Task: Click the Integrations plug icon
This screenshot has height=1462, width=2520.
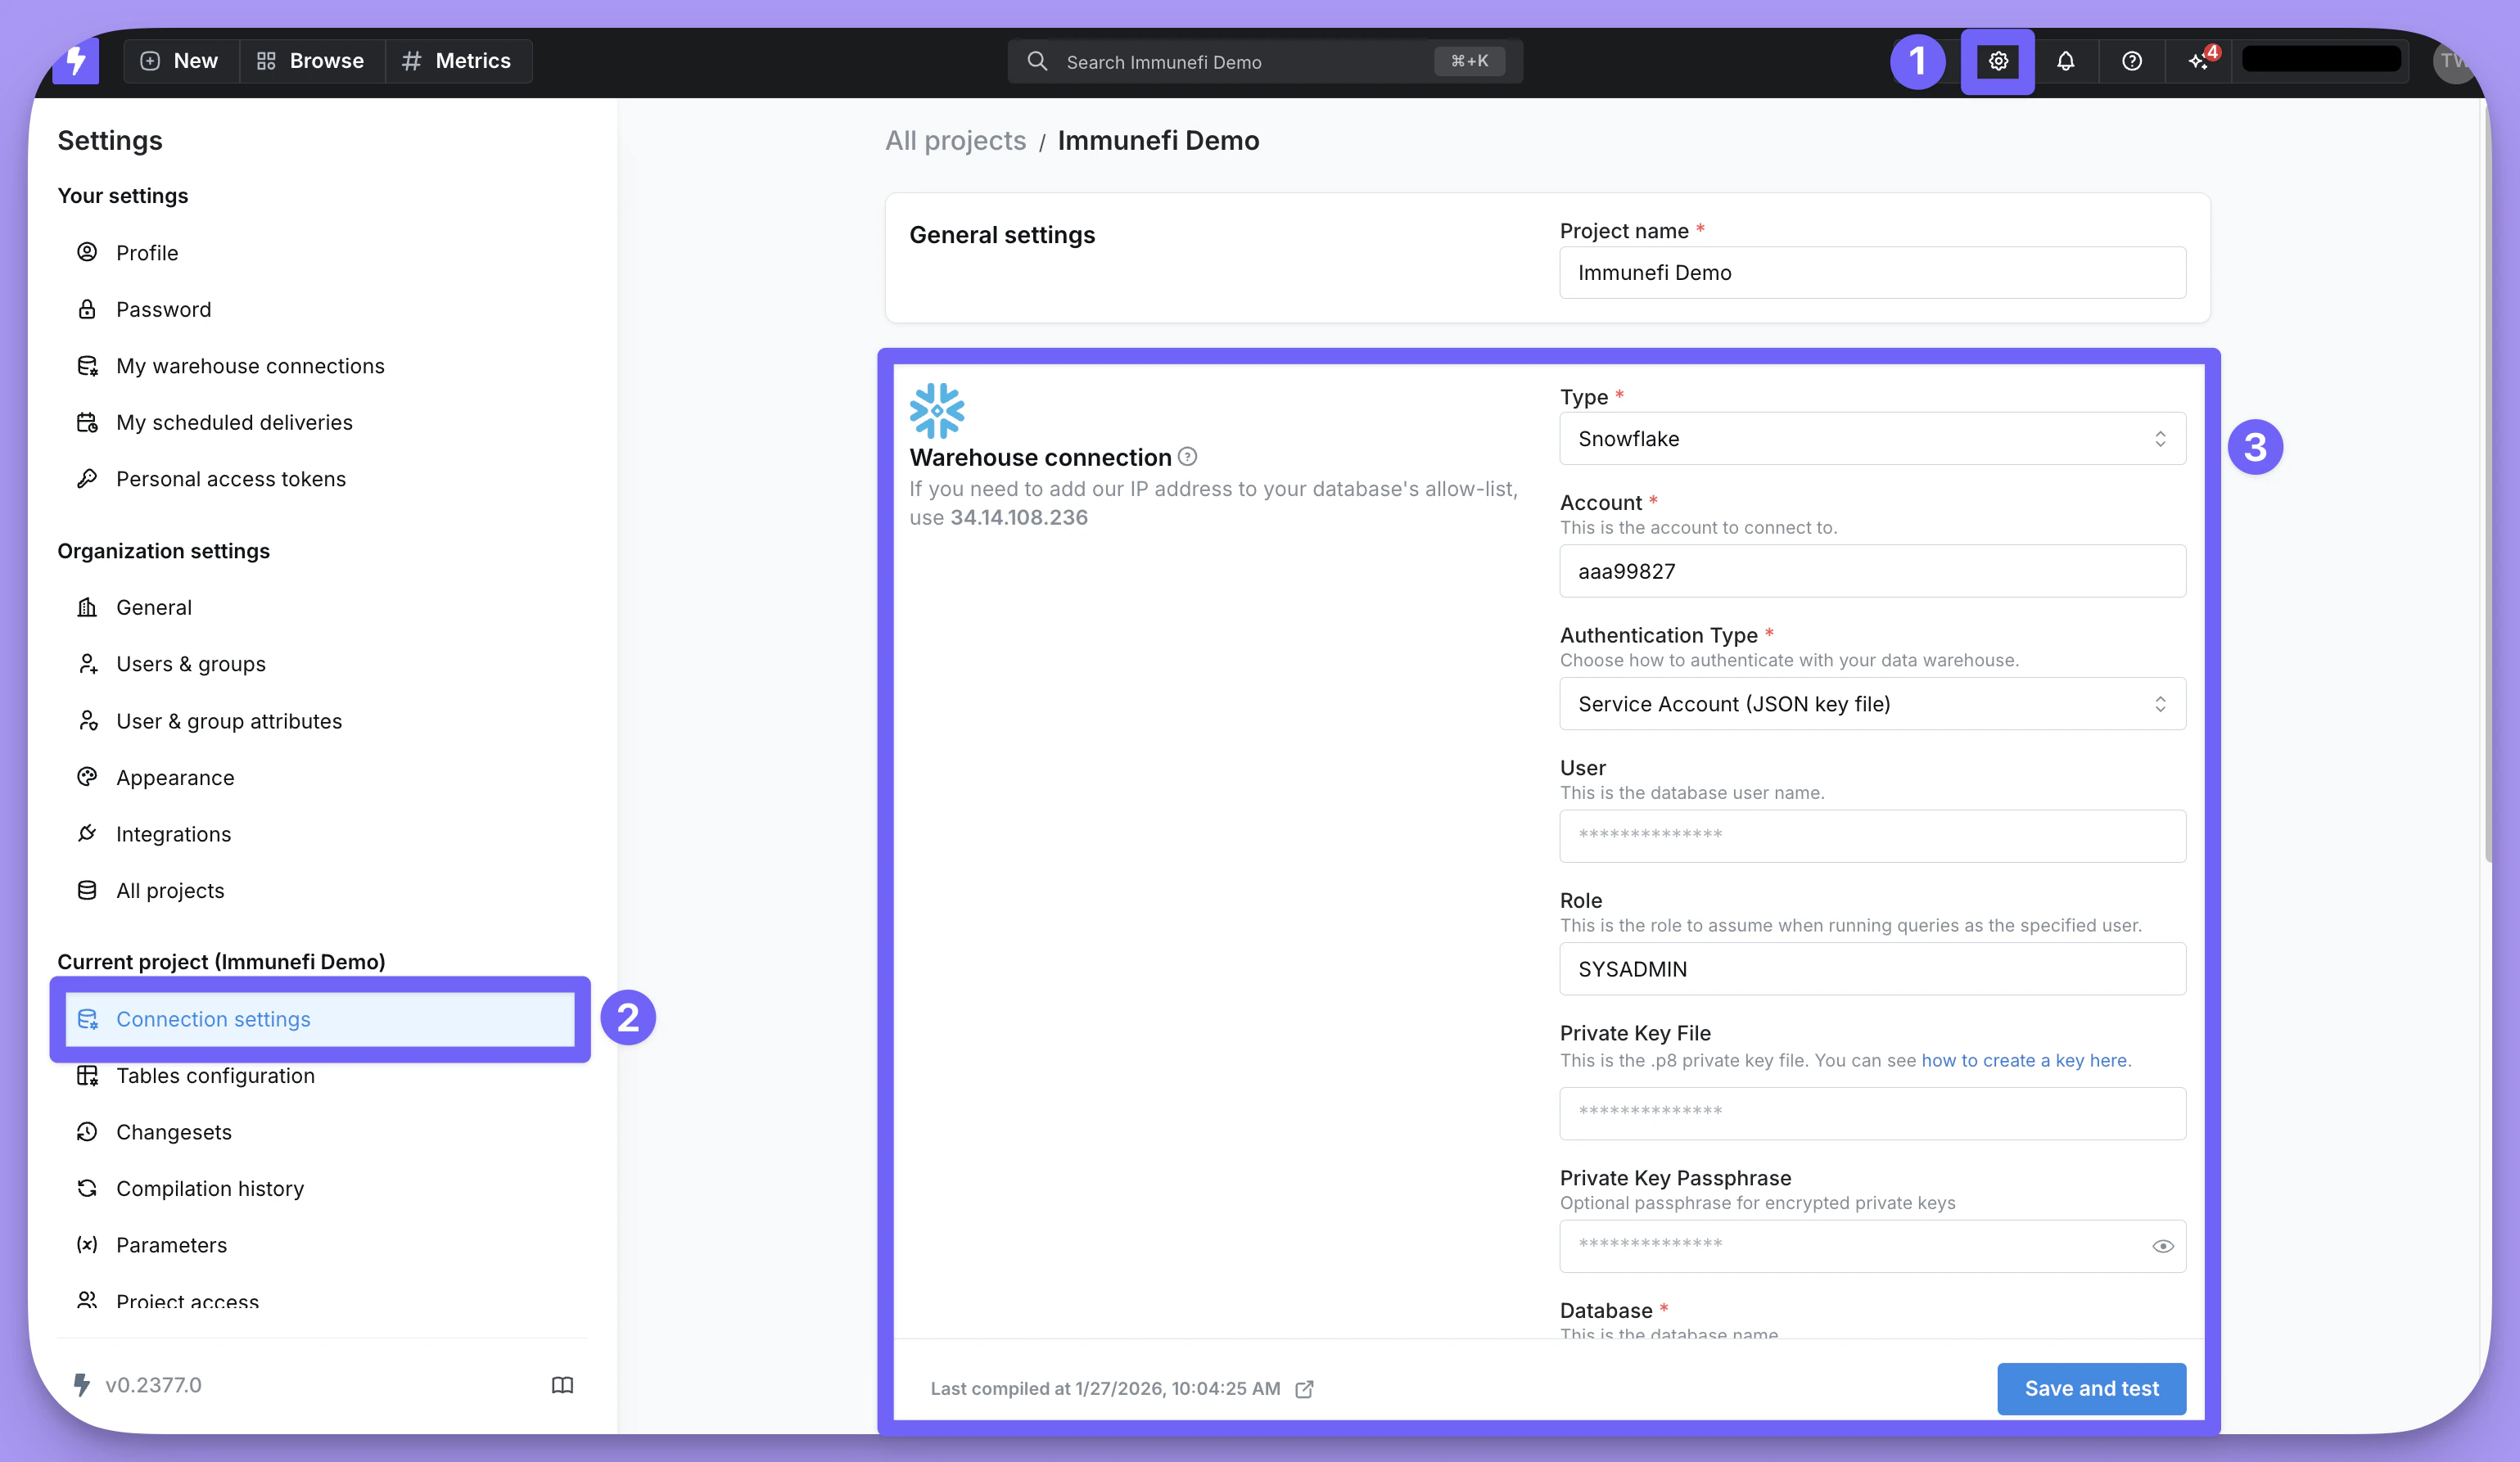Action: [87, 833]
